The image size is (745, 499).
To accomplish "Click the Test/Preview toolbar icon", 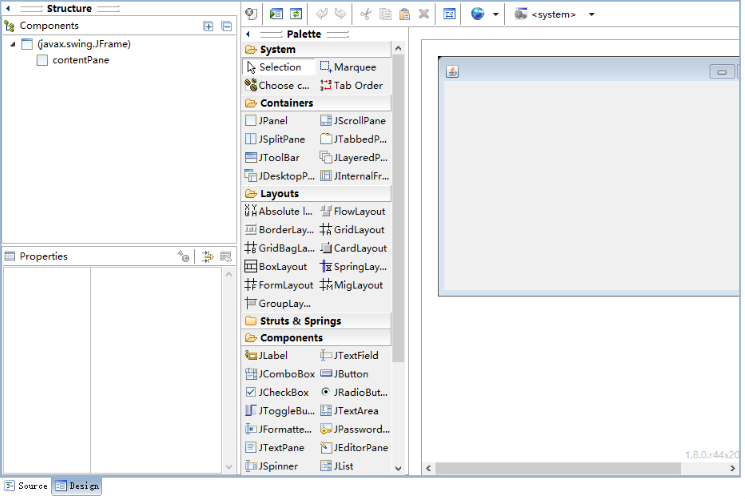I will [x=277, y=14].
